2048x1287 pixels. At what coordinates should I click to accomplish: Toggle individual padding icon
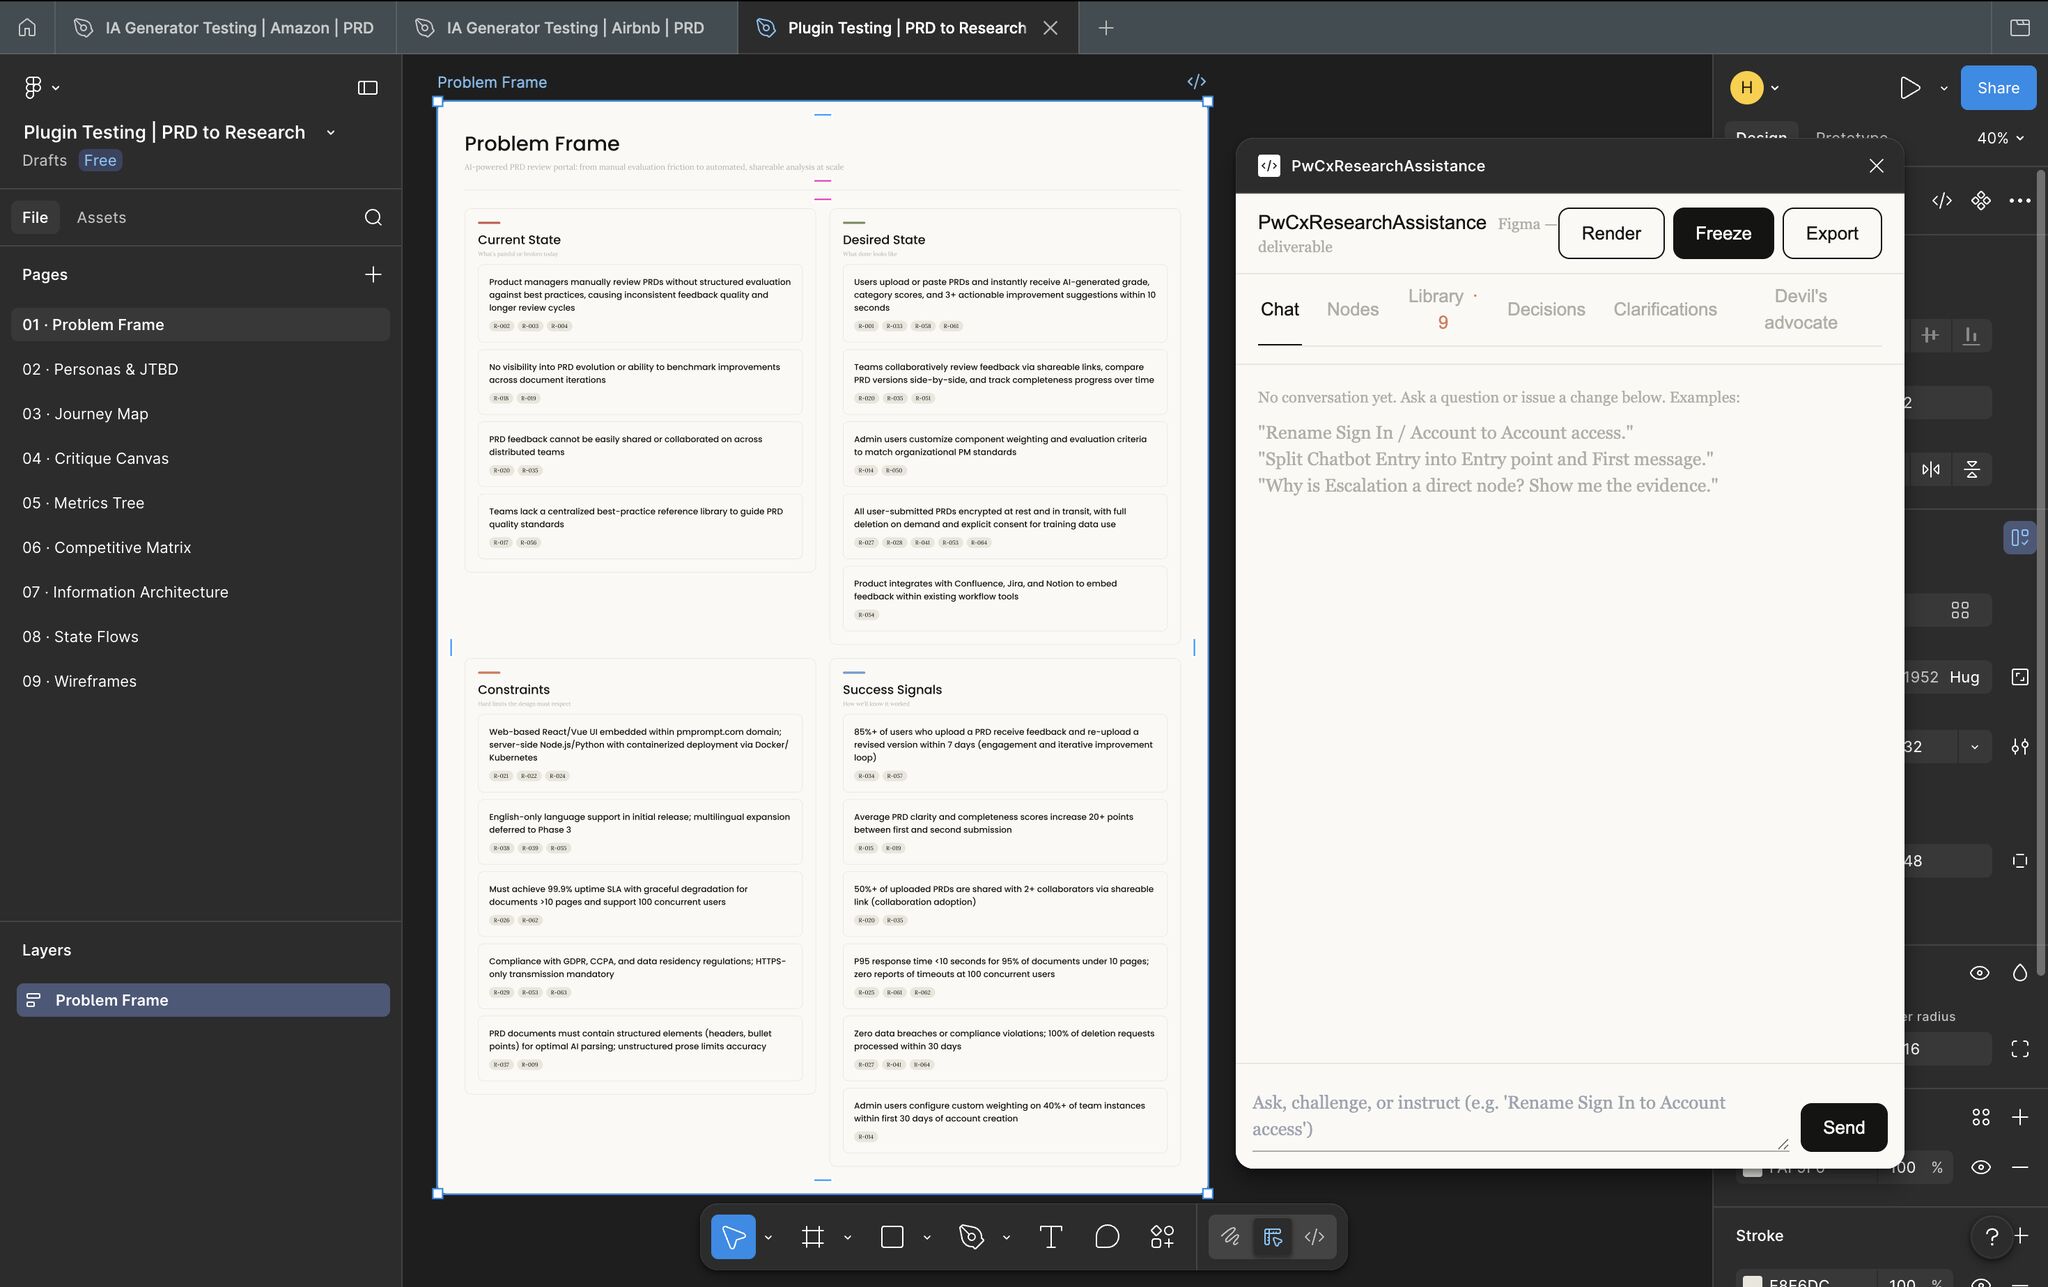point(2019,861)
